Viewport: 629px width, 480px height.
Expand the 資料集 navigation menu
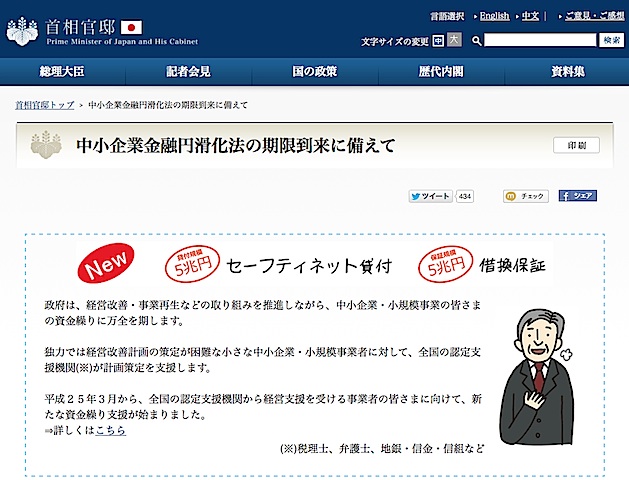pos(566,72)
